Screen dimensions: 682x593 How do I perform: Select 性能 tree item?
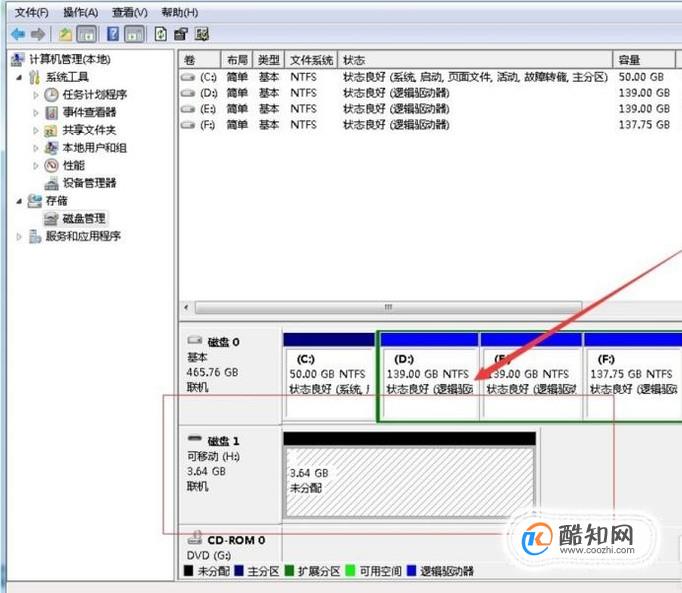click(x=74, y=165)
